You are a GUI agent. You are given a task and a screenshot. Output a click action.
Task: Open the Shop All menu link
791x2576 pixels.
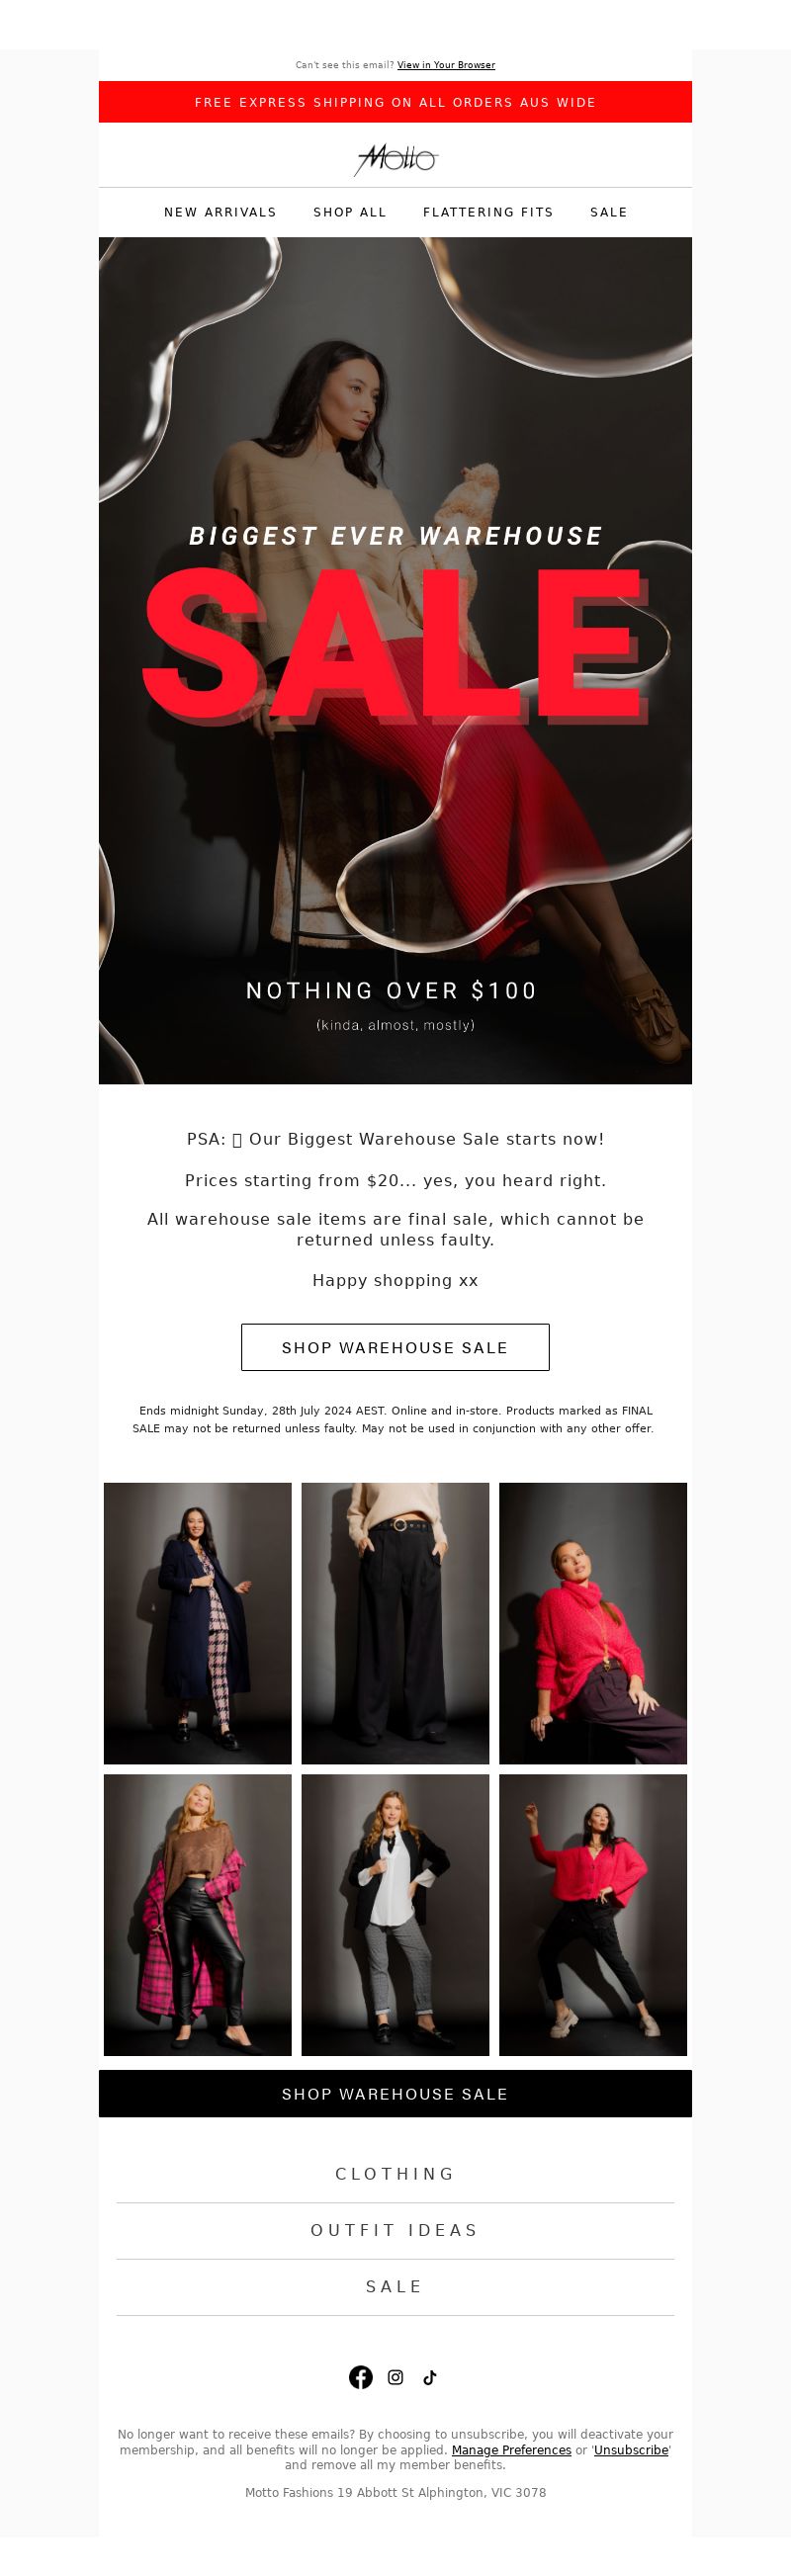click(x=350, y=212)
